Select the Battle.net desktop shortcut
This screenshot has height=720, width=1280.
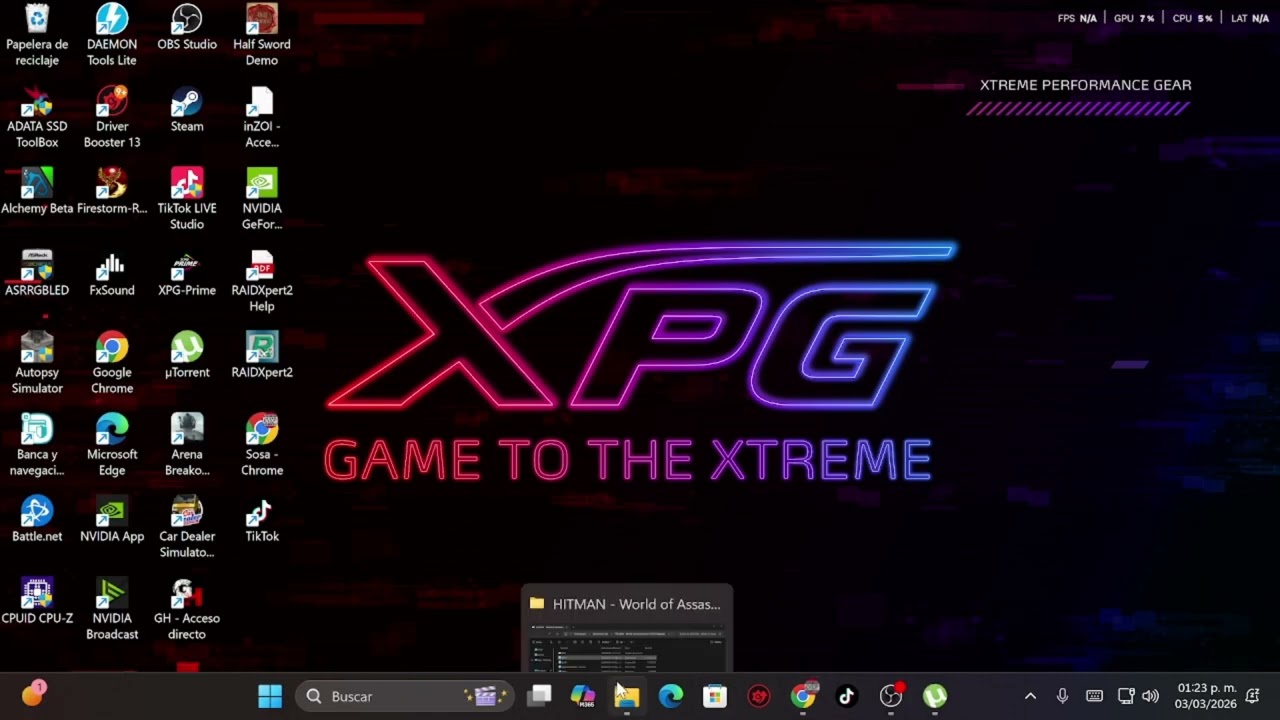(37, 519)
